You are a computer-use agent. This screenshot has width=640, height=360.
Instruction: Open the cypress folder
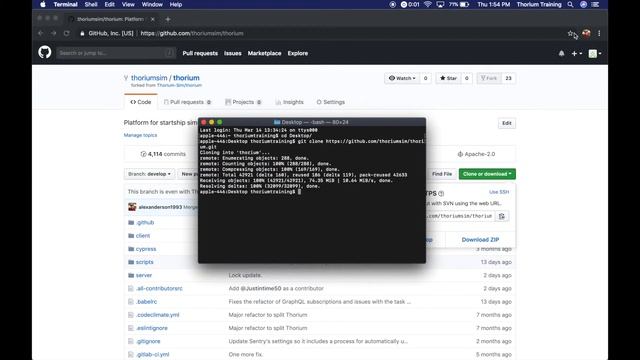(x=146, y=249)
